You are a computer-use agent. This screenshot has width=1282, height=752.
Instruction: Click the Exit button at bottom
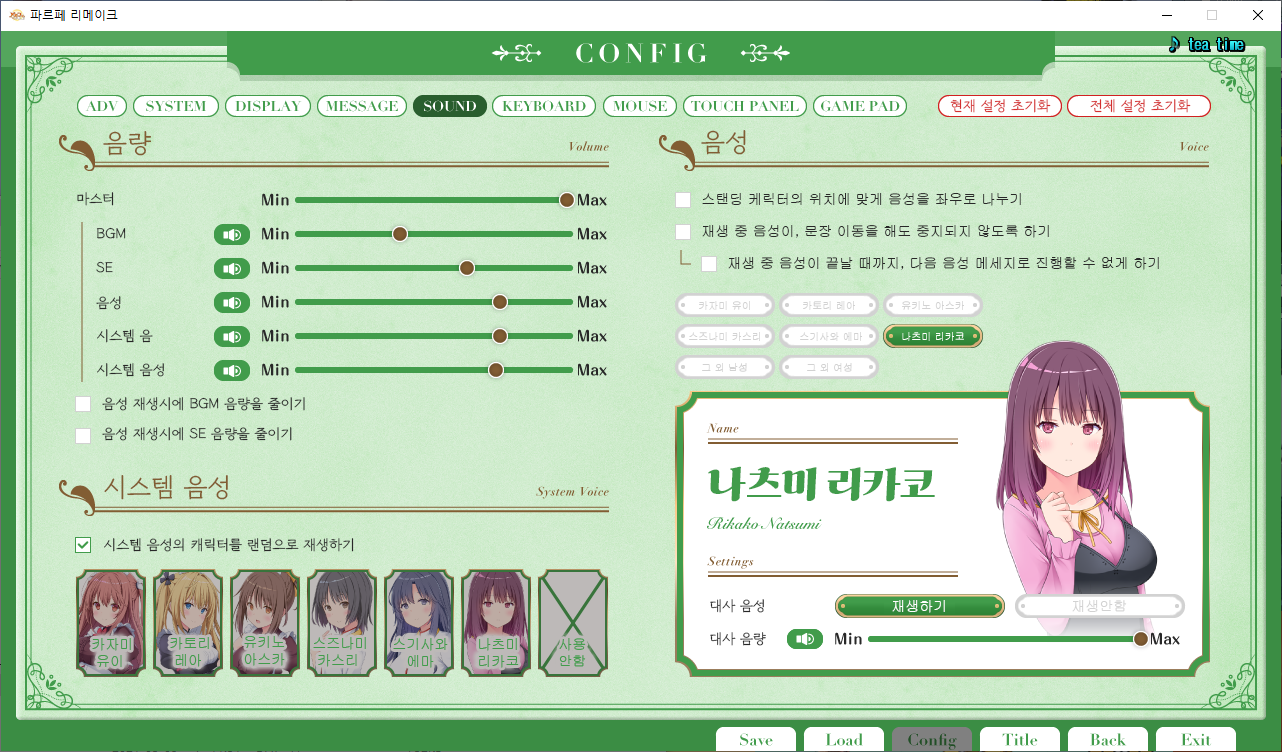[x=1196, y=739]
